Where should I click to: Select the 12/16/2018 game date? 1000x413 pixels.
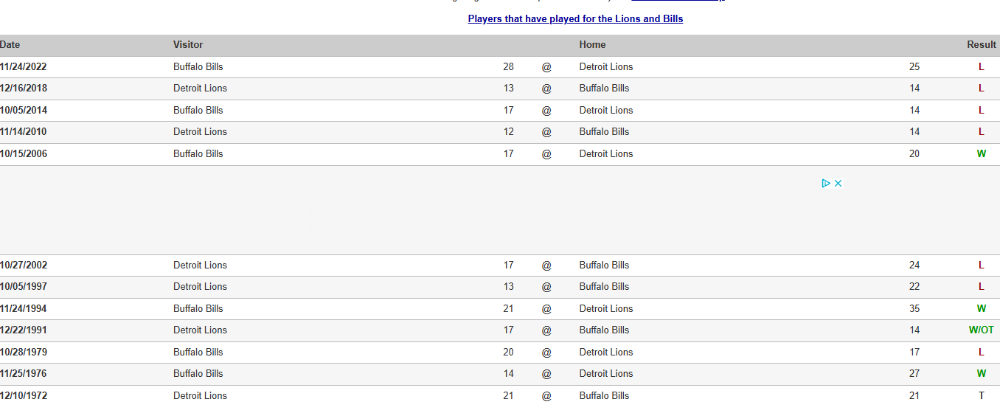pyautogui.click(x=24, y=89)
